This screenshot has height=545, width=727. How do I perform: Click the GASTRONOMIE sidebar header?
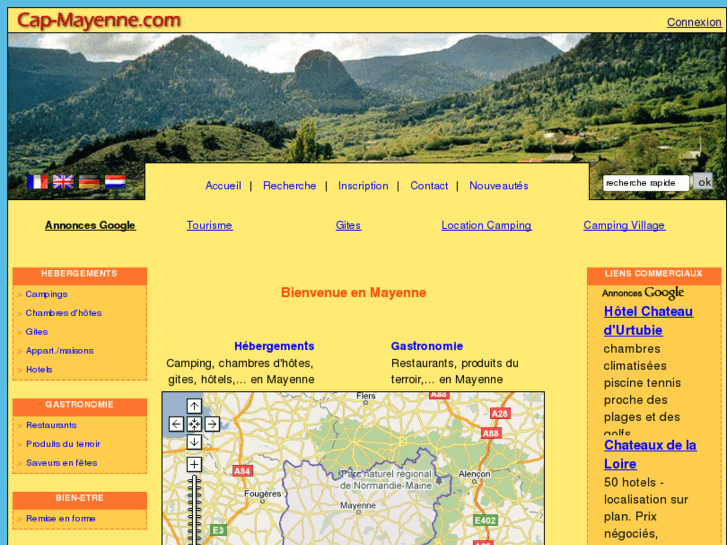point(80,405)
